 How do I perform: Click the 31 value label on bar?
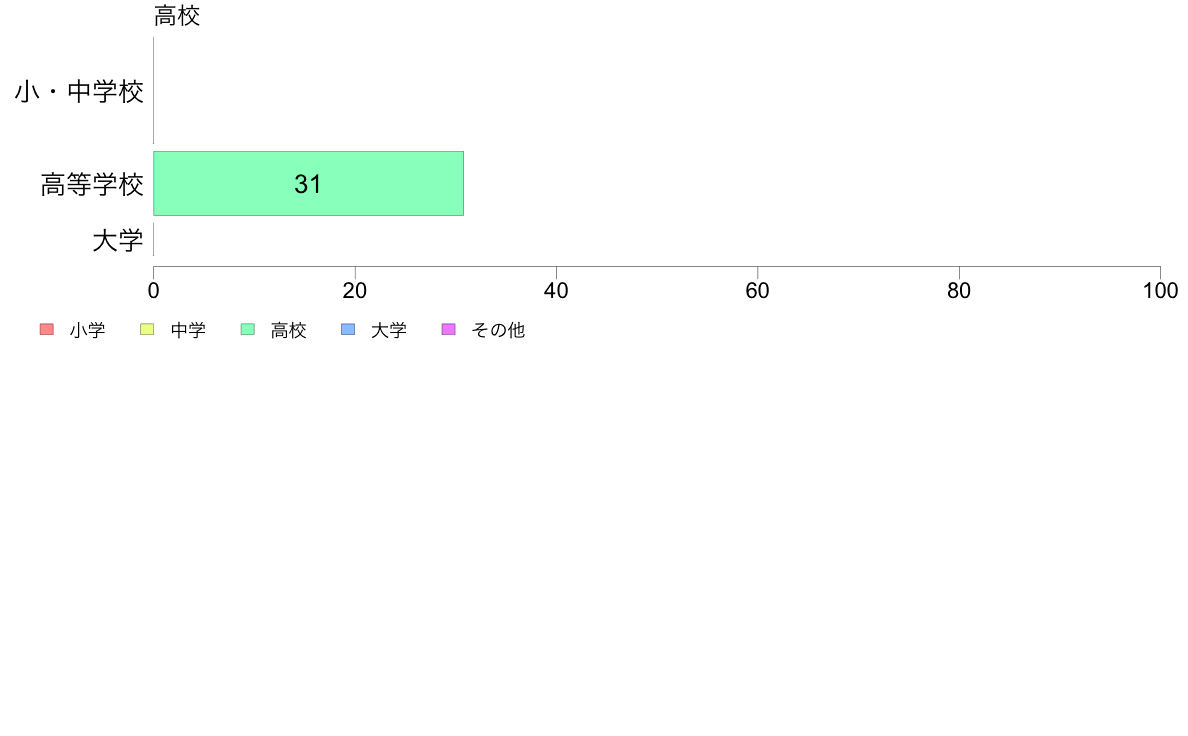[308, 184]
